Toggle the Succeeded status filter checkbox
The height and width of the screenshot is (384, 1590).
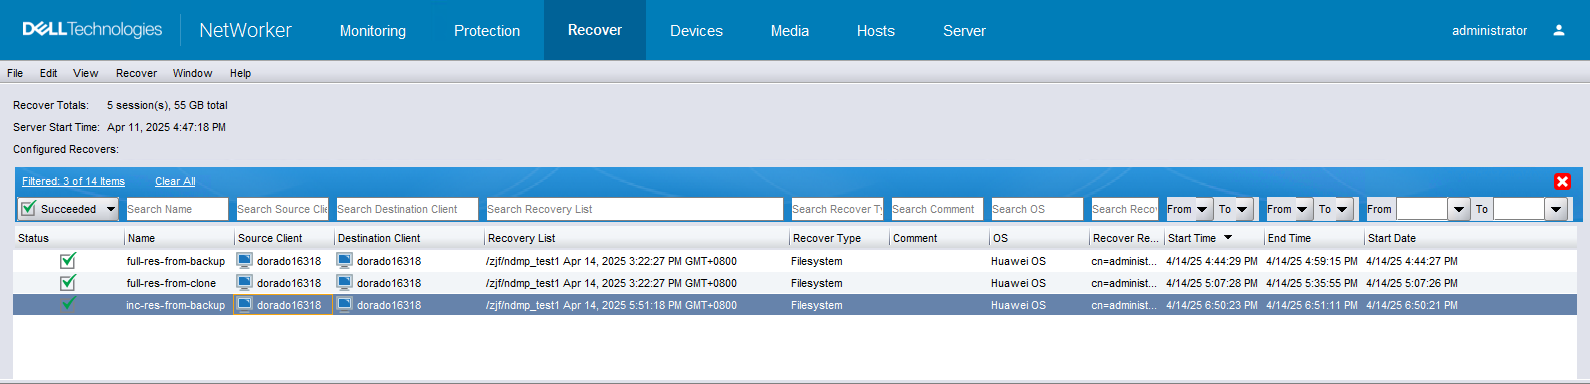tap(29, 209)
